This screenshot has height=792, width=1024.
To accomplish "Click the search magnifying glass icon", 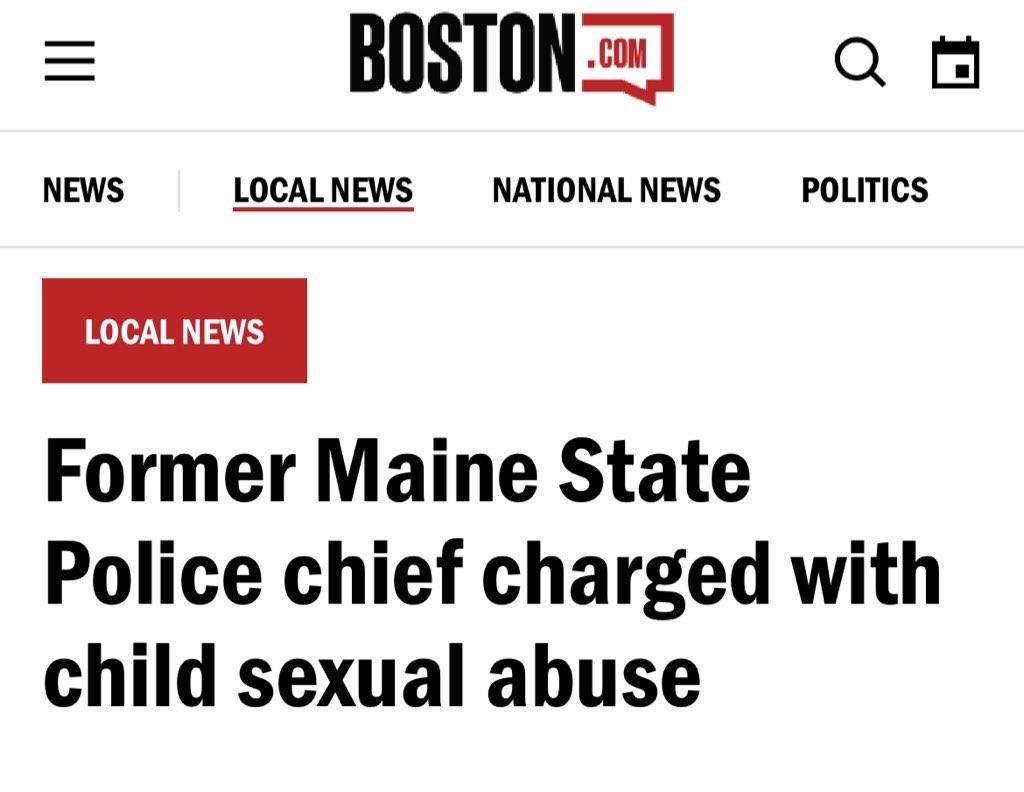I will coord(859,62).
